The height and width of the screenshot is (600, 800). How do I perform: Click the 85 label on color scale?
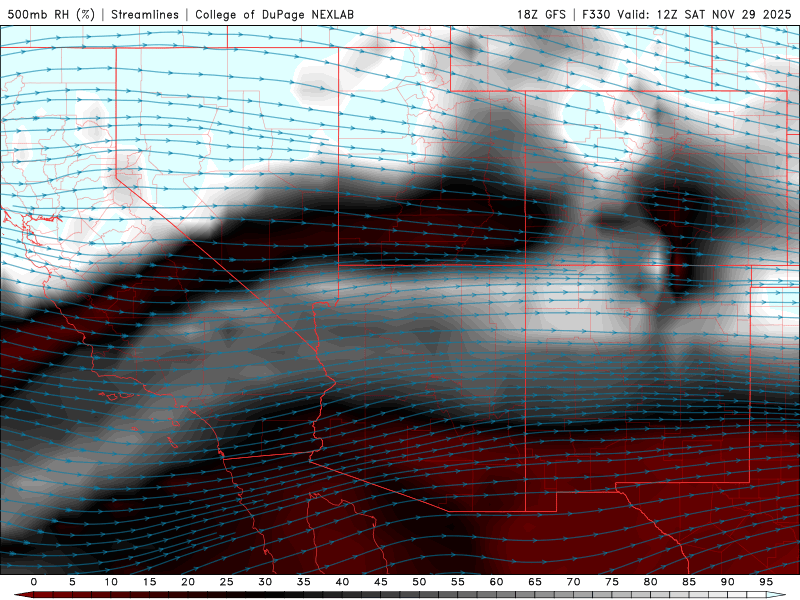pos(689,582)
